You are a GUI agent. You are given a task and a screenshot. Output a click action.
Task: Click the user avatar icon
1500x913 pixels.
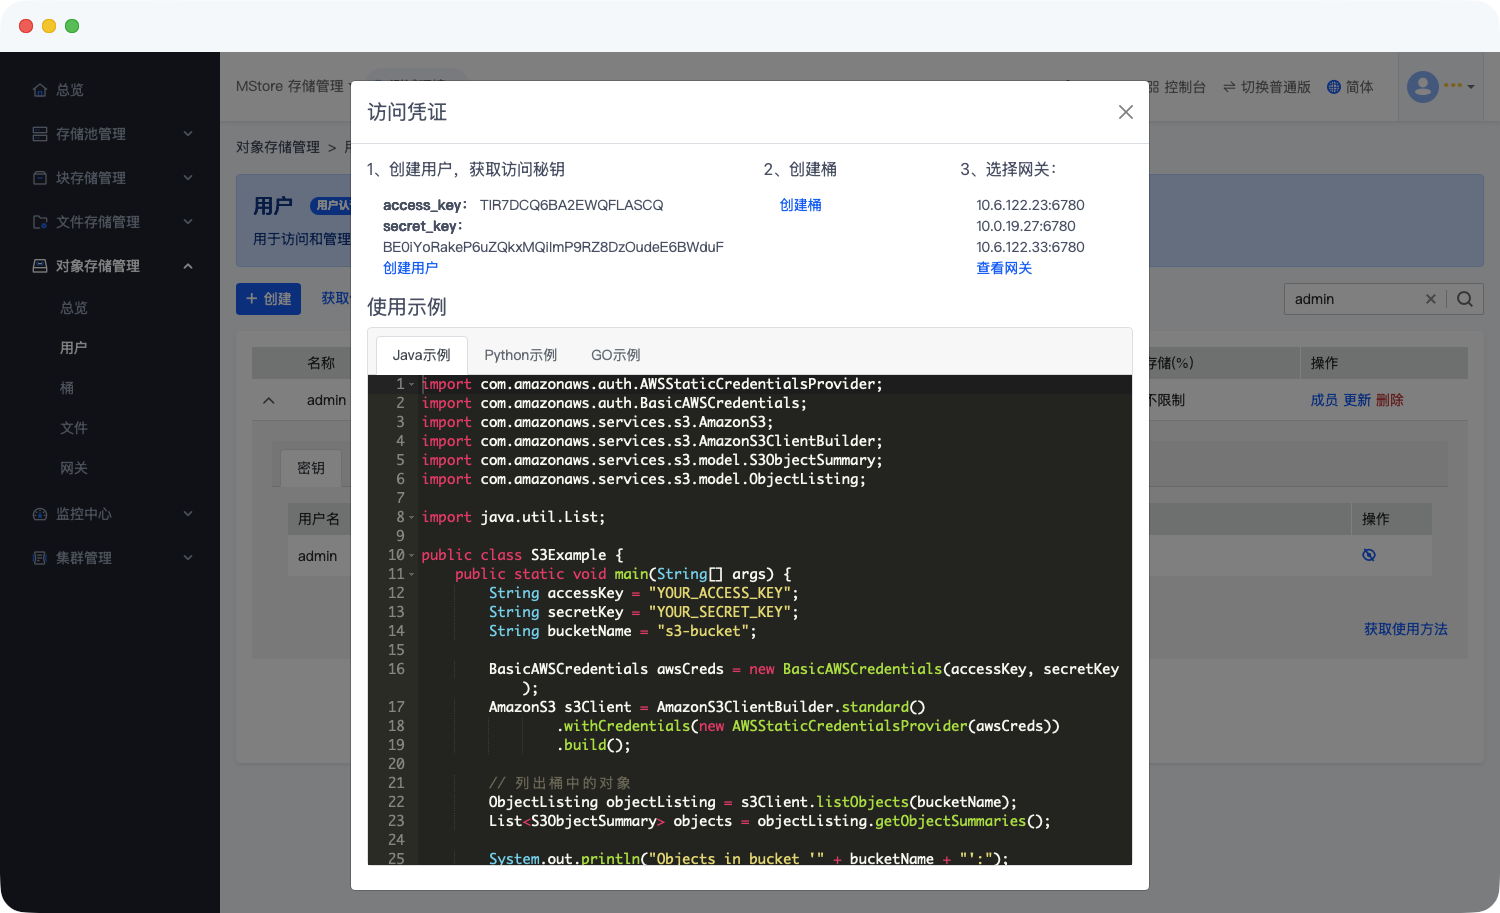pos(1422,87)
